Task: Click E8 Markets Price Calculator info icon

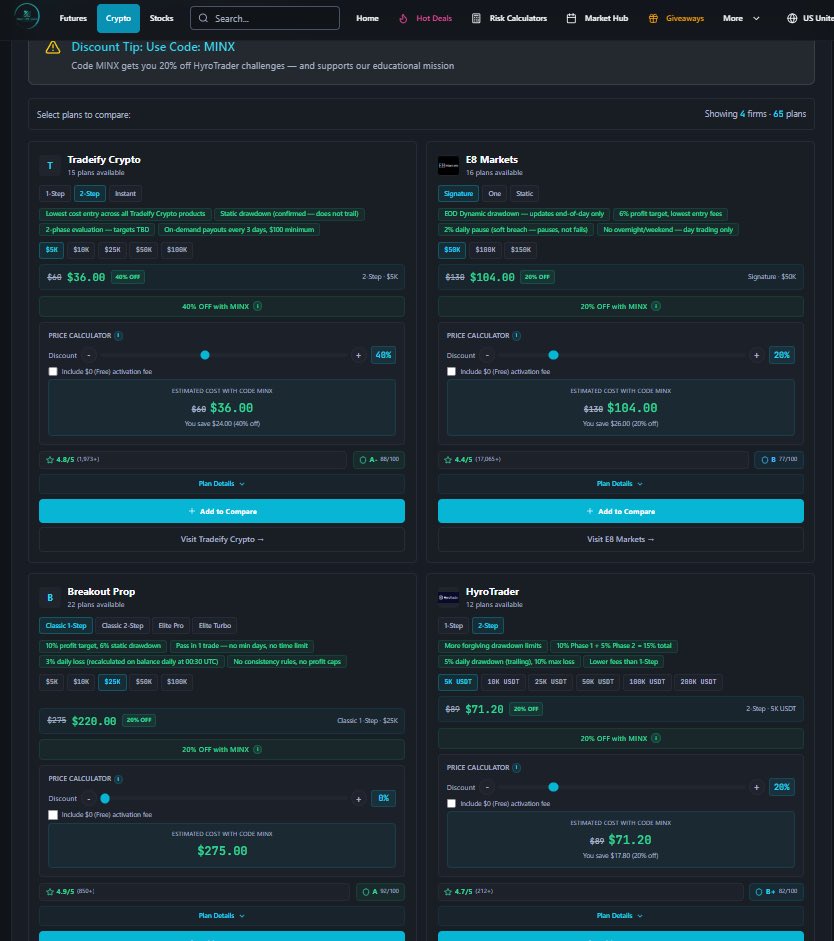Action: tap(517, 335)
